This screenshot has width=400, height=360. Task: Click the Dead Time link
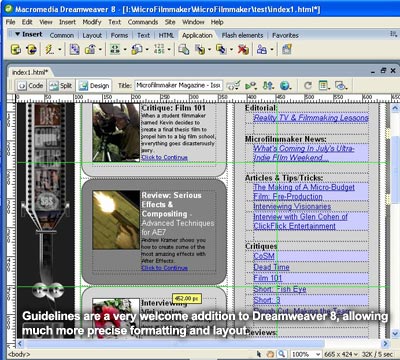click(x=271, y=267)
